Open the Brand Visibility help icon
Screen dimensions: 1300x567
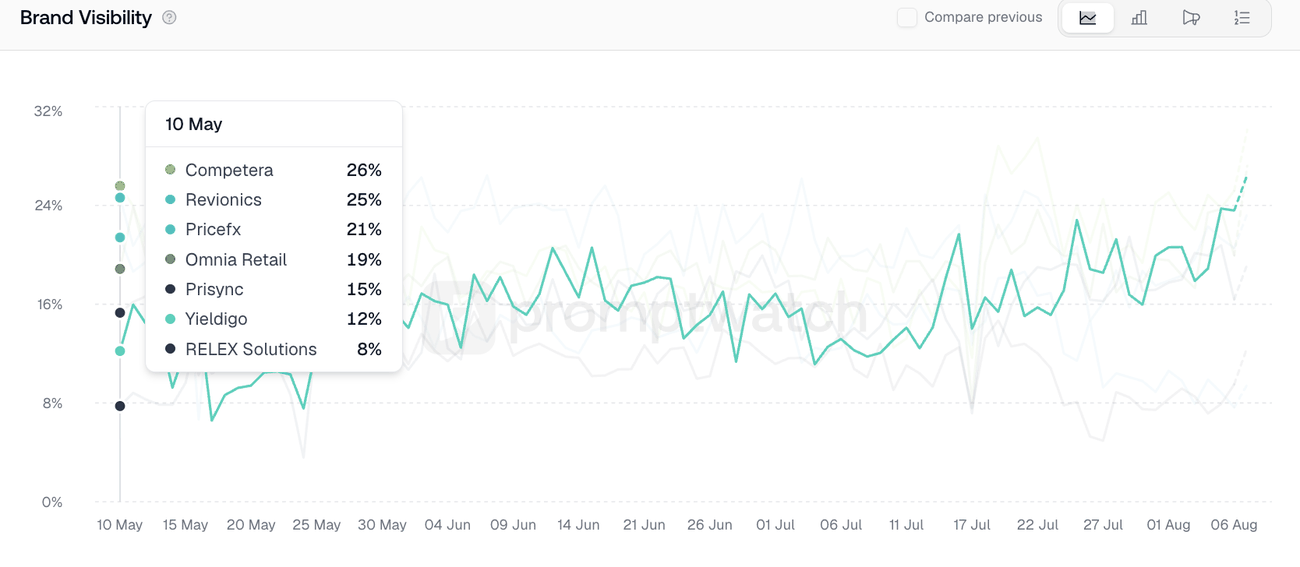point(169,17)
